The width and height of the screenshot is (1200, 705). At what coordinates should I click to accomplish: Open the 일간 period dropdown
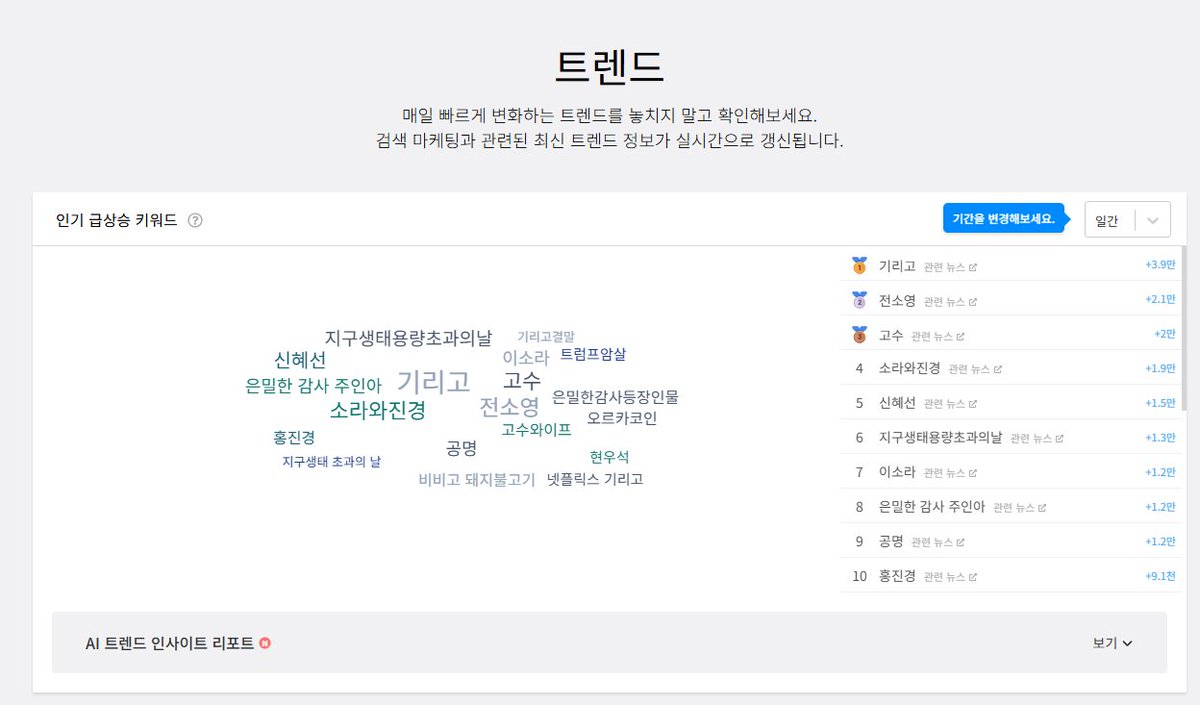point(1108,220)
